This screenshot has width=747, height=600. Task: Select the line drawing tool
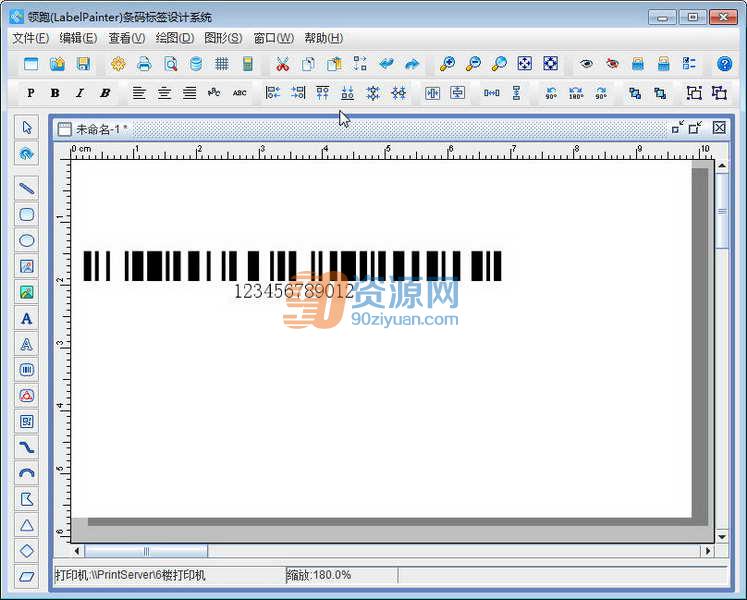[27, 189]
